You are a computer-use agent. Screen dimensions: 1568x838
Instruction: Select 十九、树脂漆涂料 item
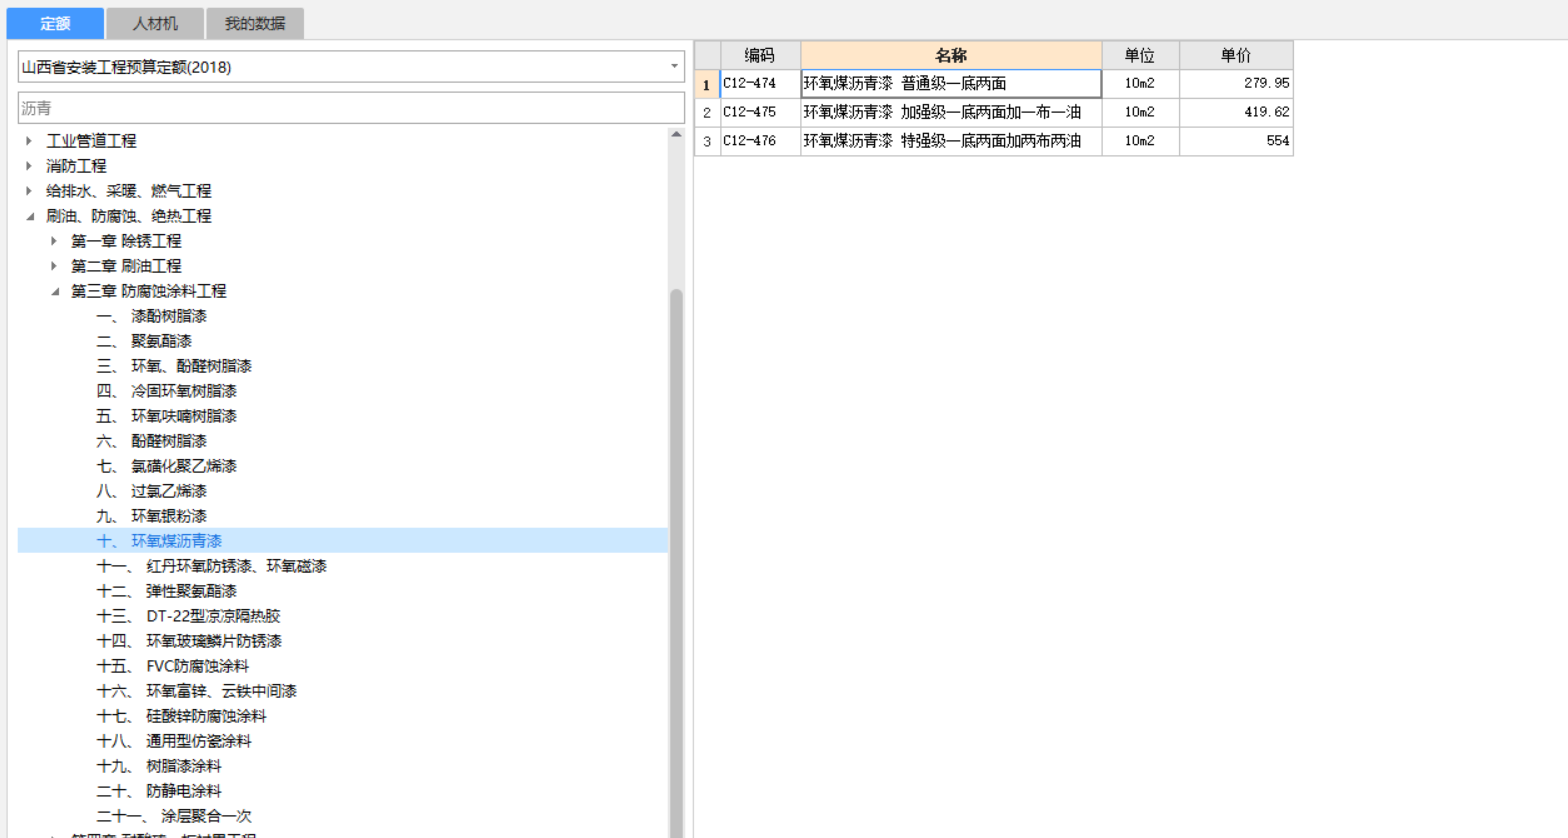point(159,766)
